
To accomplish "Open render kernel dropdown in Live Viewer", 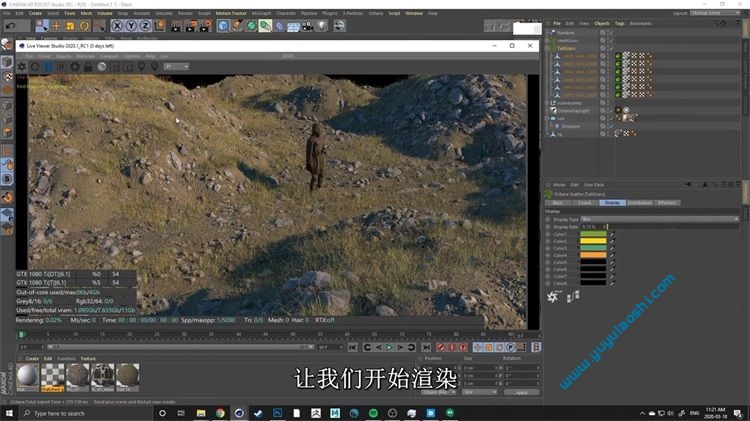I will click(x=176, y=66).
